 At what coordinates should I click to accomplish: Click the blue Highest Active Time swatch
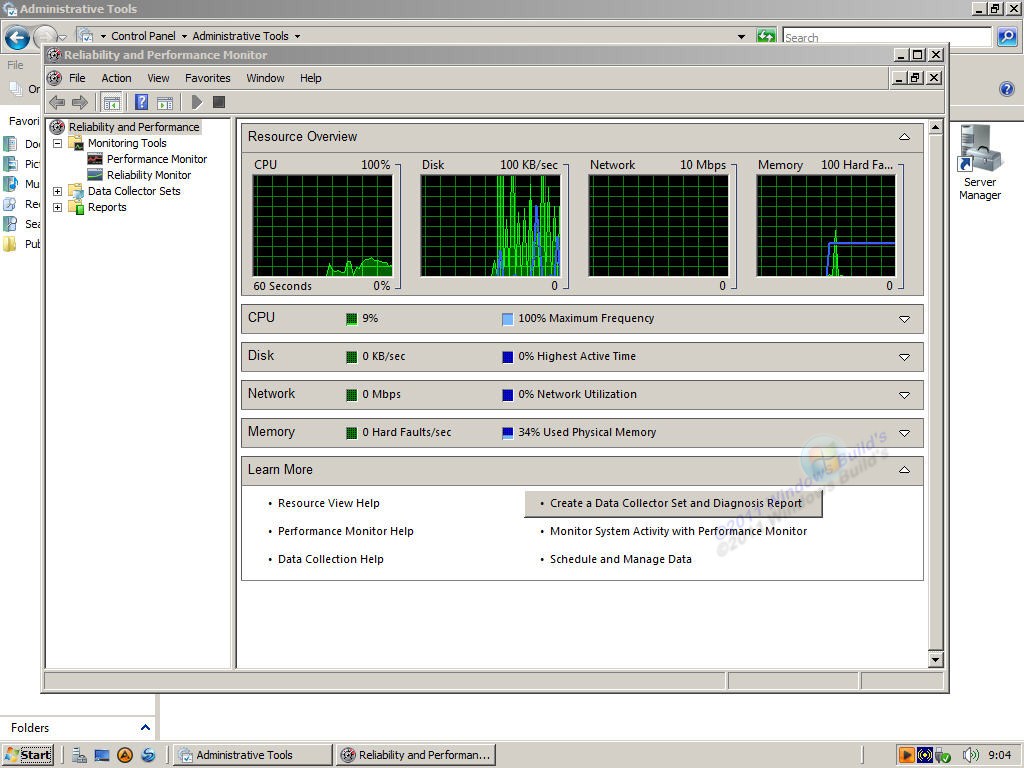pyautogui.click(x=507, y=357)
